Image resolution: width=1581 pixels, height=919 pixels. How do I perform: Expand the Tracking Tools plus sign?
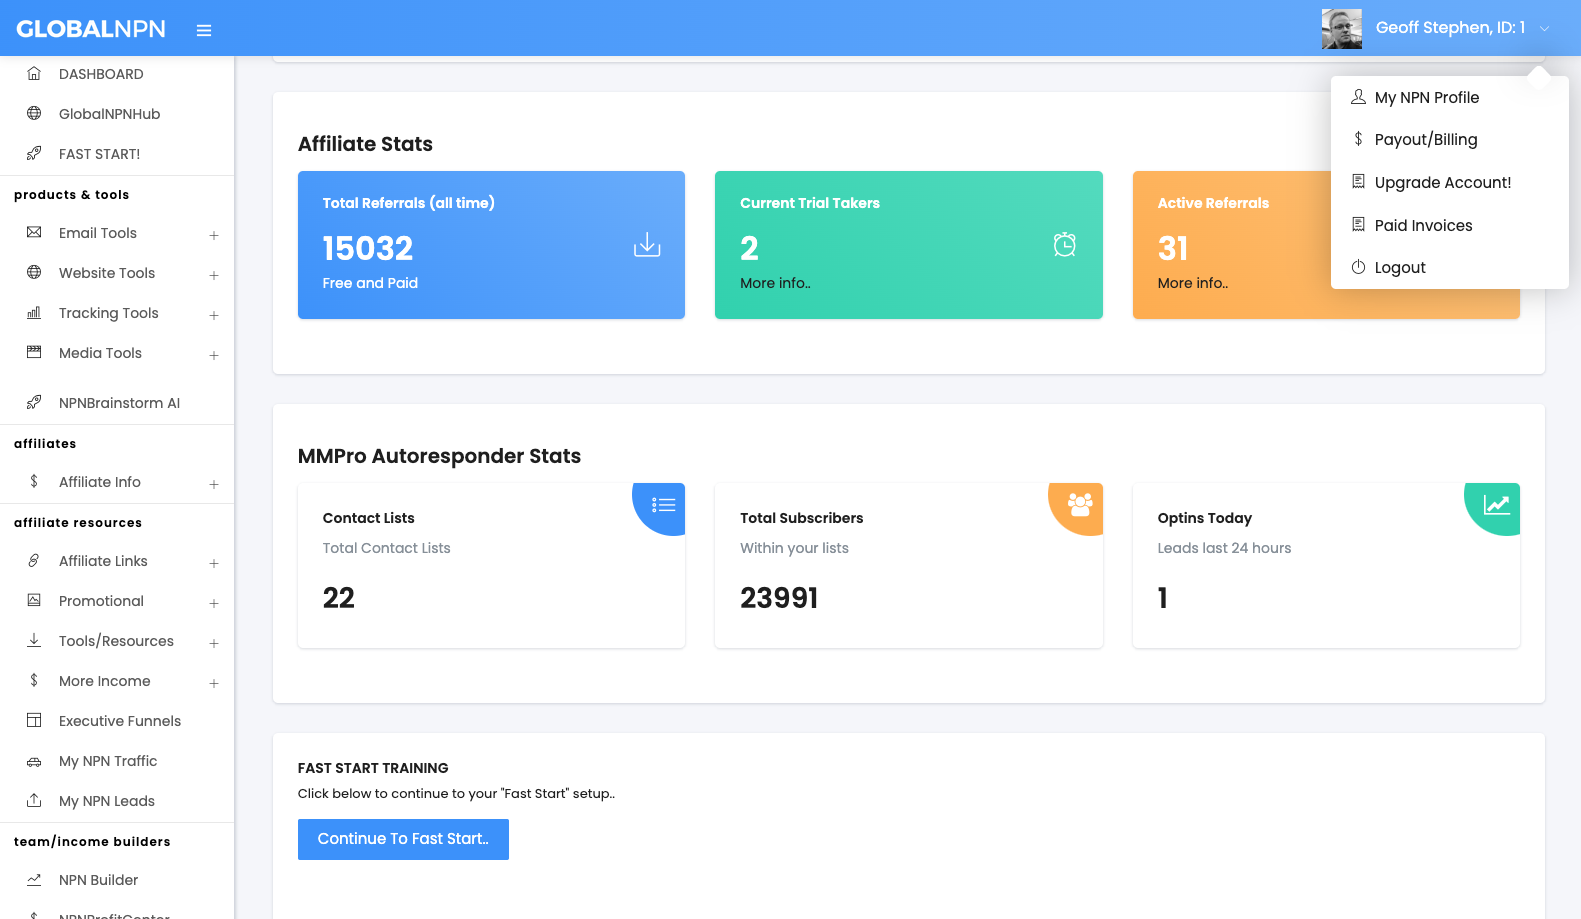pos(213,315)
